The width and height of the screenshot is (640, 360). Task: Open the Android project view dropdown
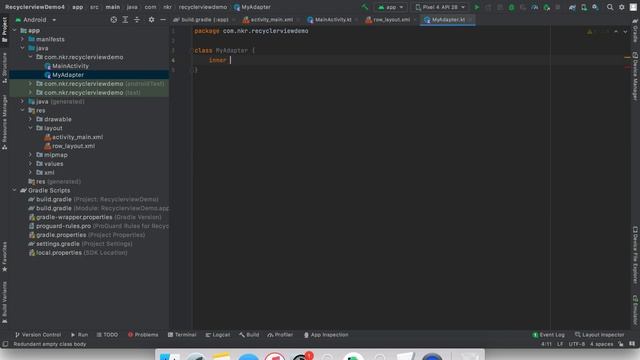(36, 20)
